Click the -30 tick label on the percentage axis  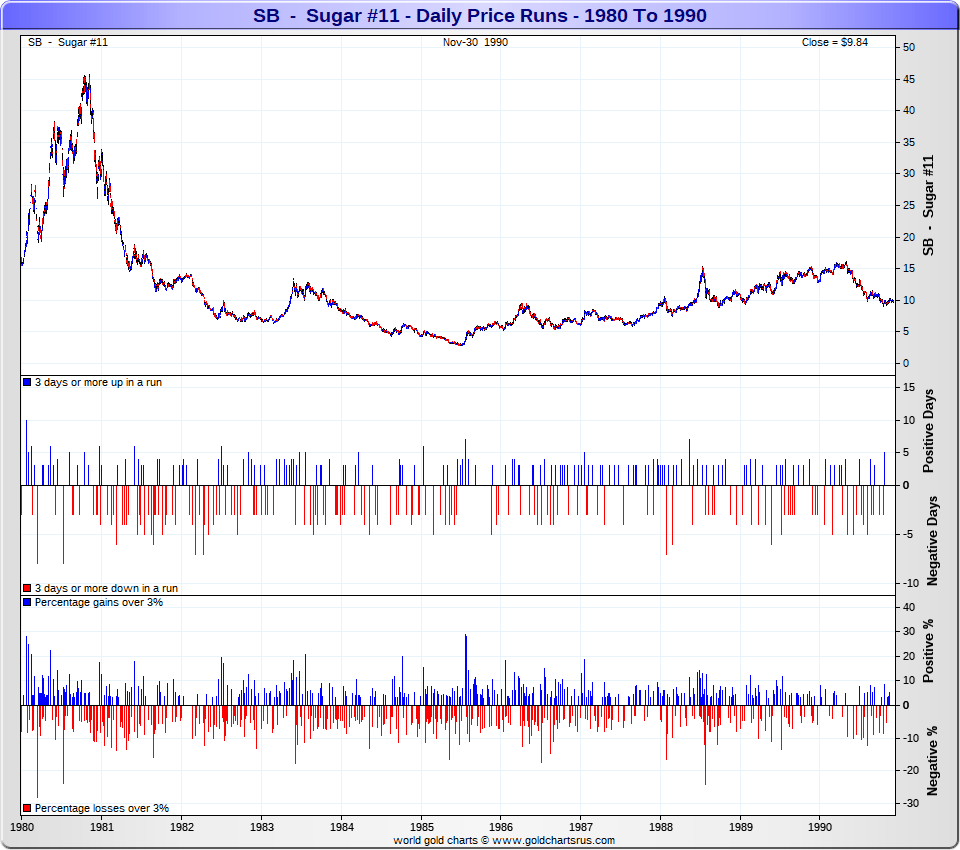click(909, 803)
